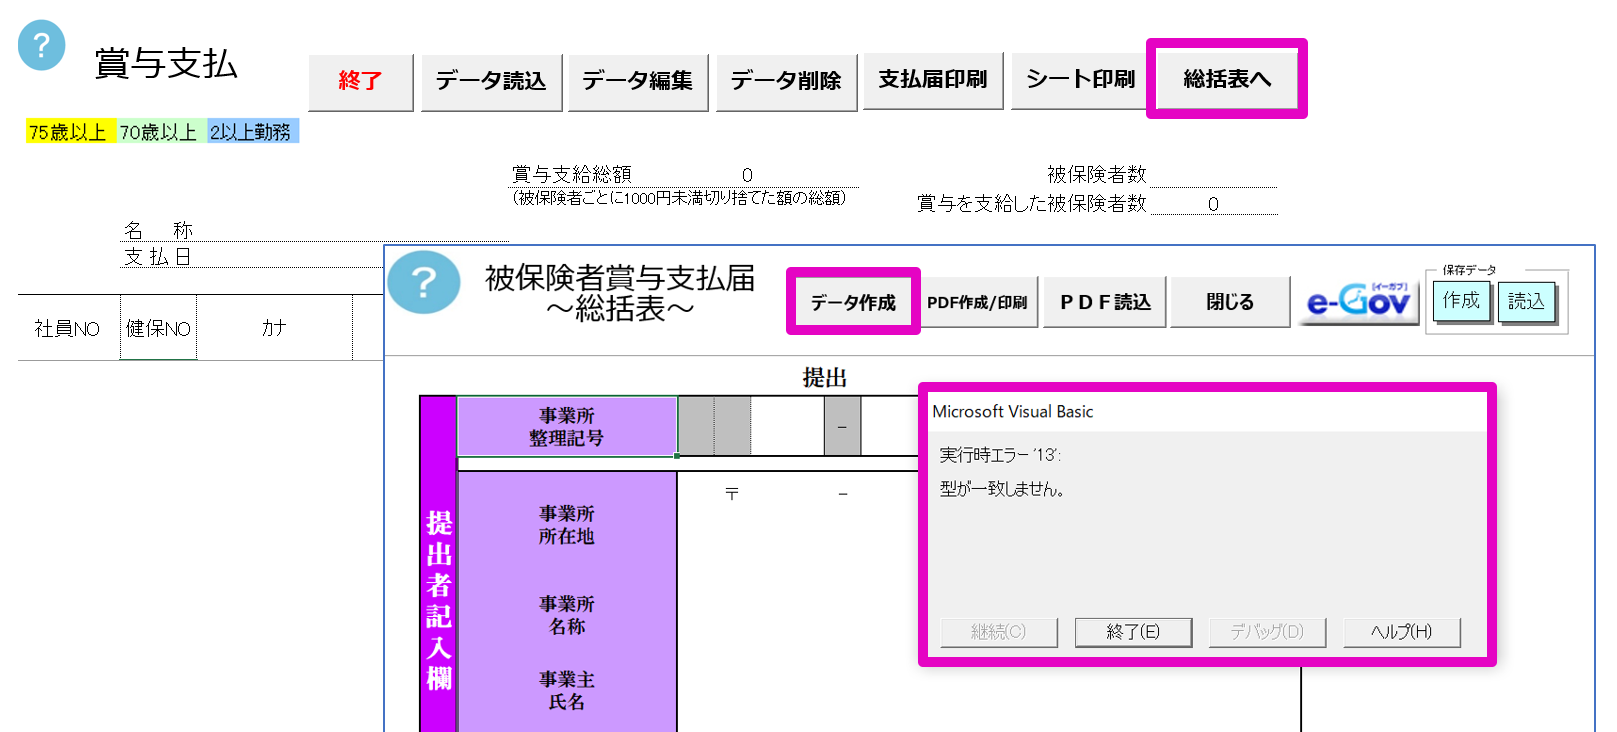Go to 総括表へ
This screenshot has width=1617, height=732.
coord(1226,79)
